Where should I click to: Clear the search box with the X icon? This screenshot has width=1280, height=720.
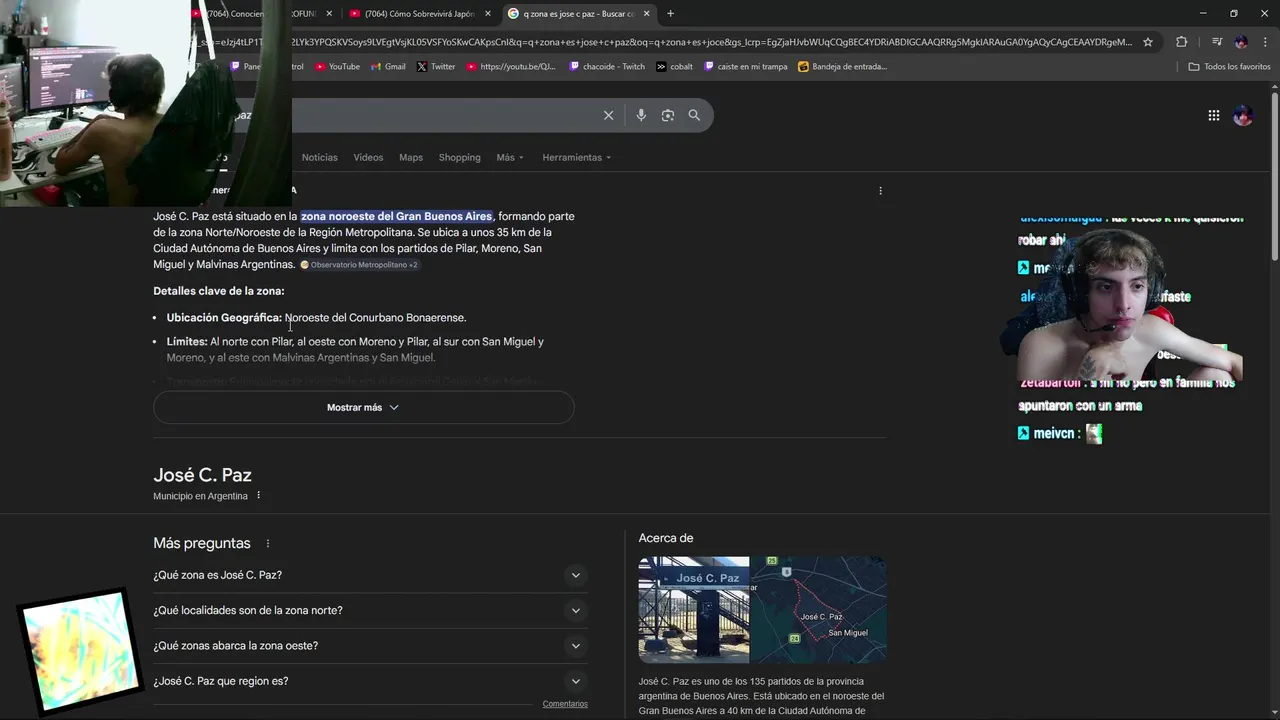(x=608, y=115)
